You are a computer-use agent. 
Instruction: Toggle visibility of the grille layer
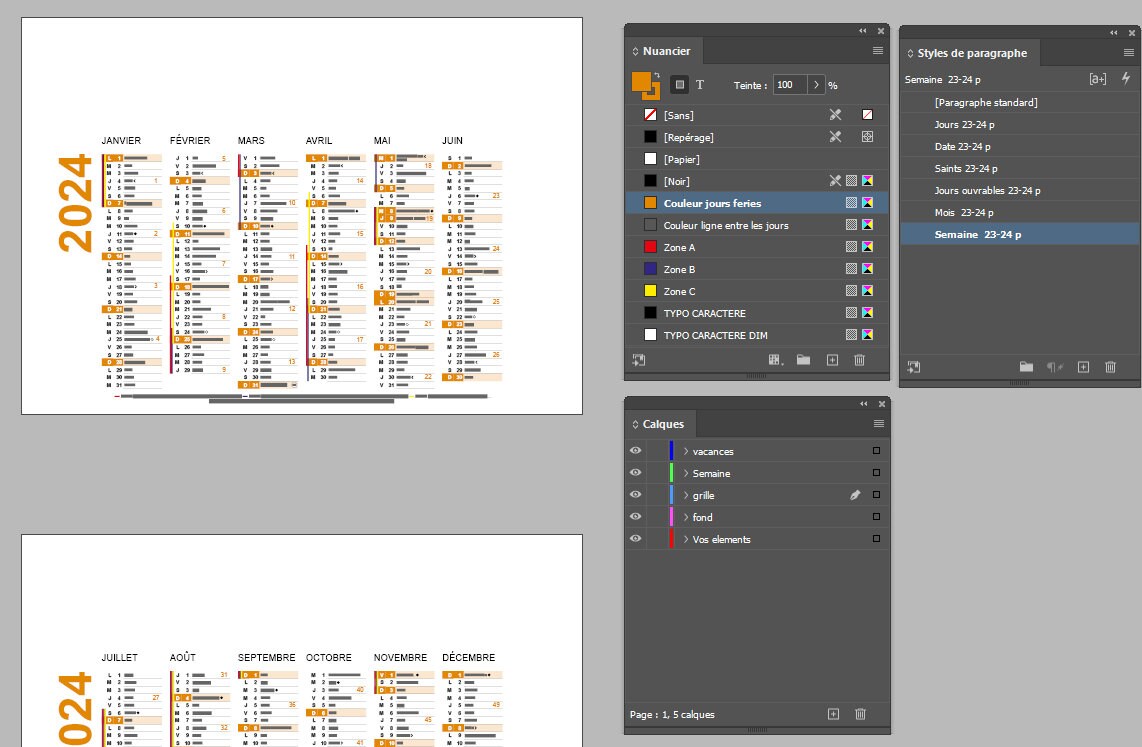635,494
